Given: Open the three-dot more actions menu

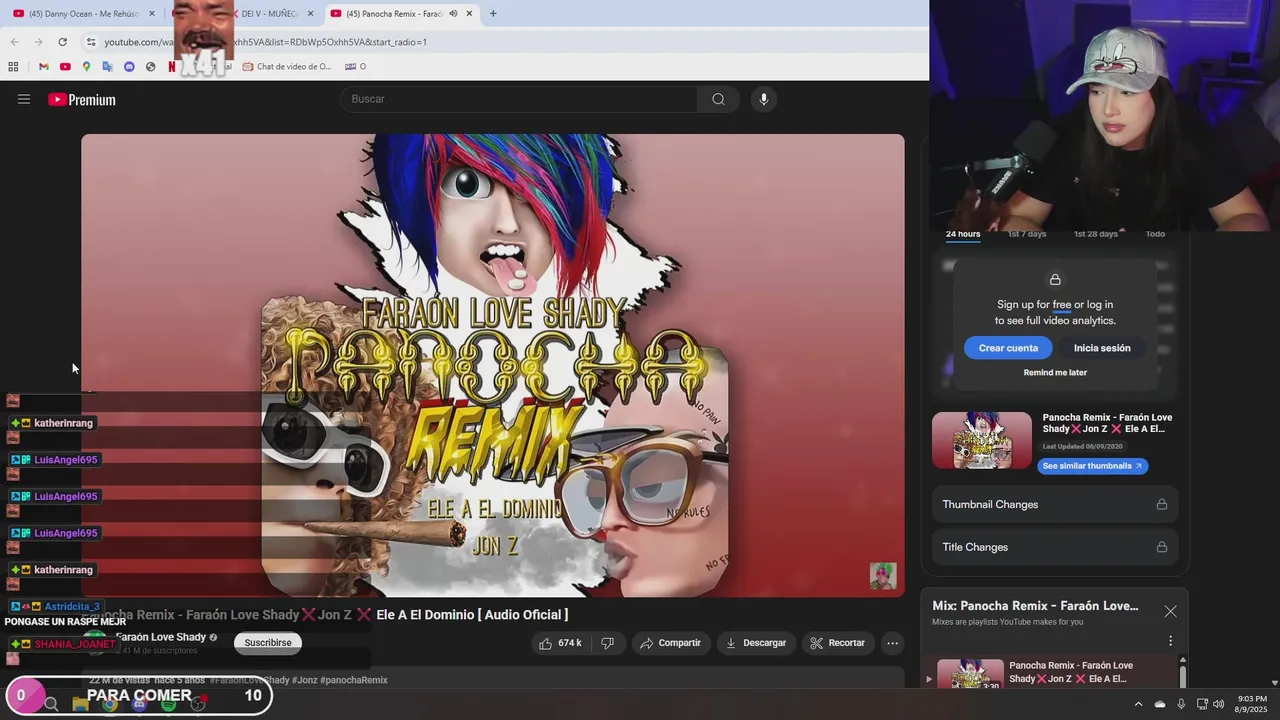Looking at the screenshot, I should click(x=892, y=643).
